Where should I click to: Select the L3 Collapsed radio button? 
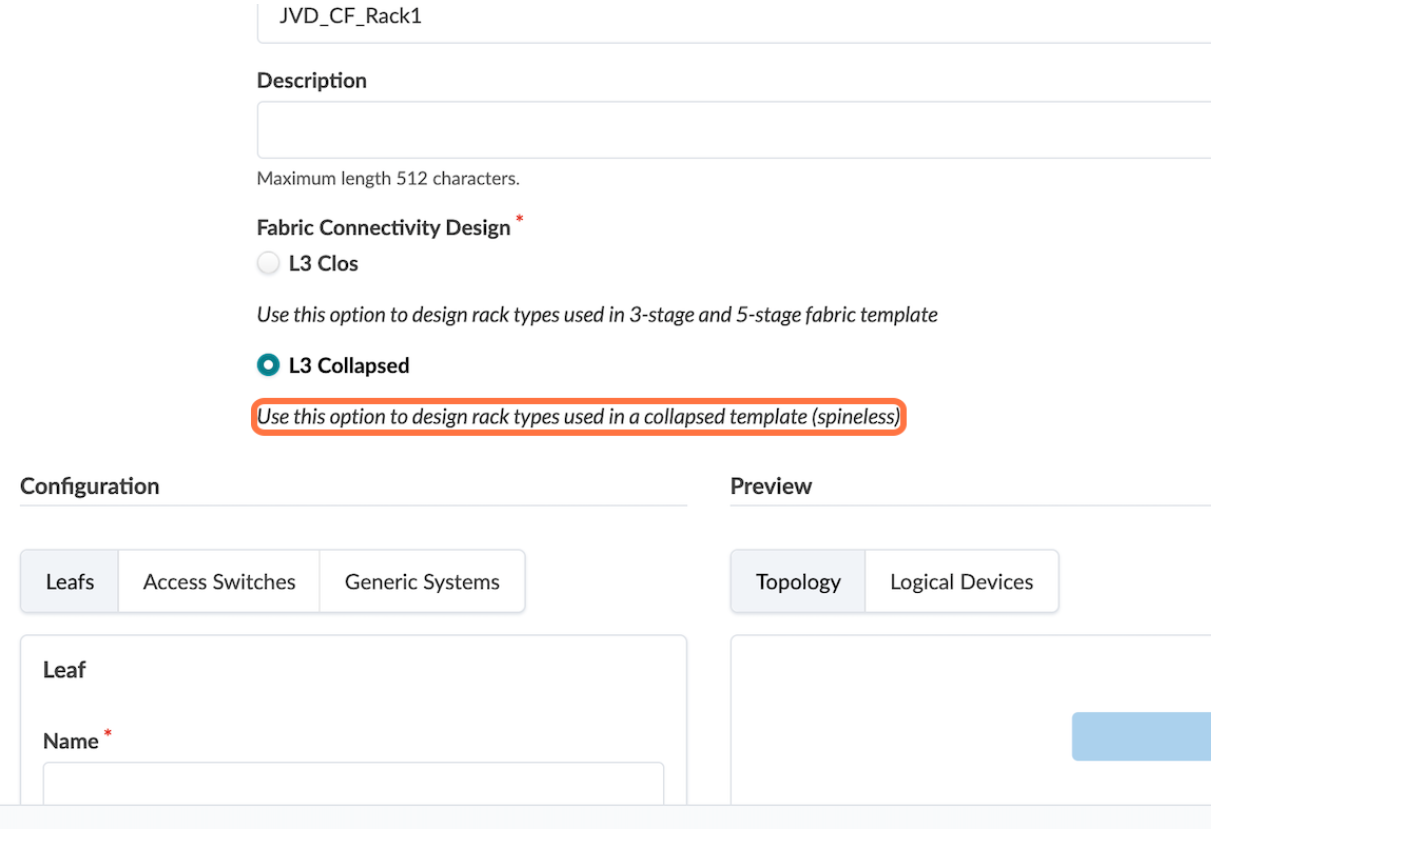click(268, 365)
